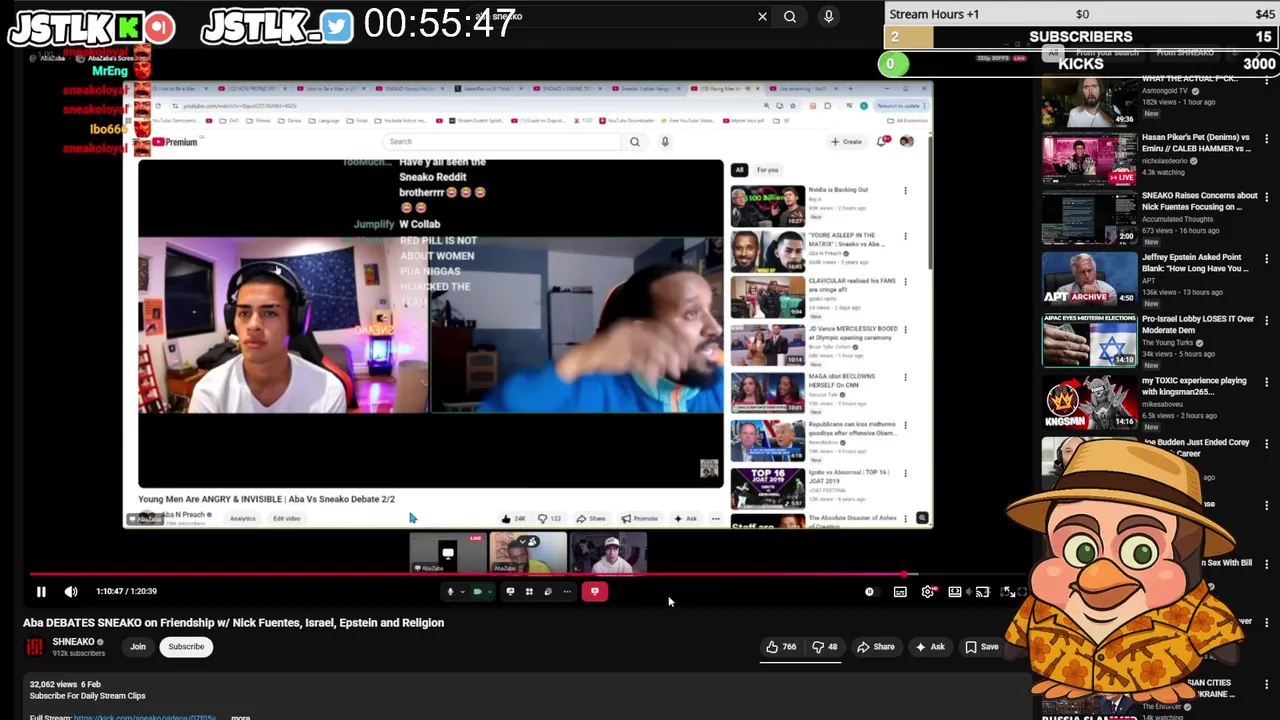Viewport: 1280px width, 720px height.
Task: Share the Aba DEBATES SNEAKO video
Action: pyautogui.click(x=876, y=647)
